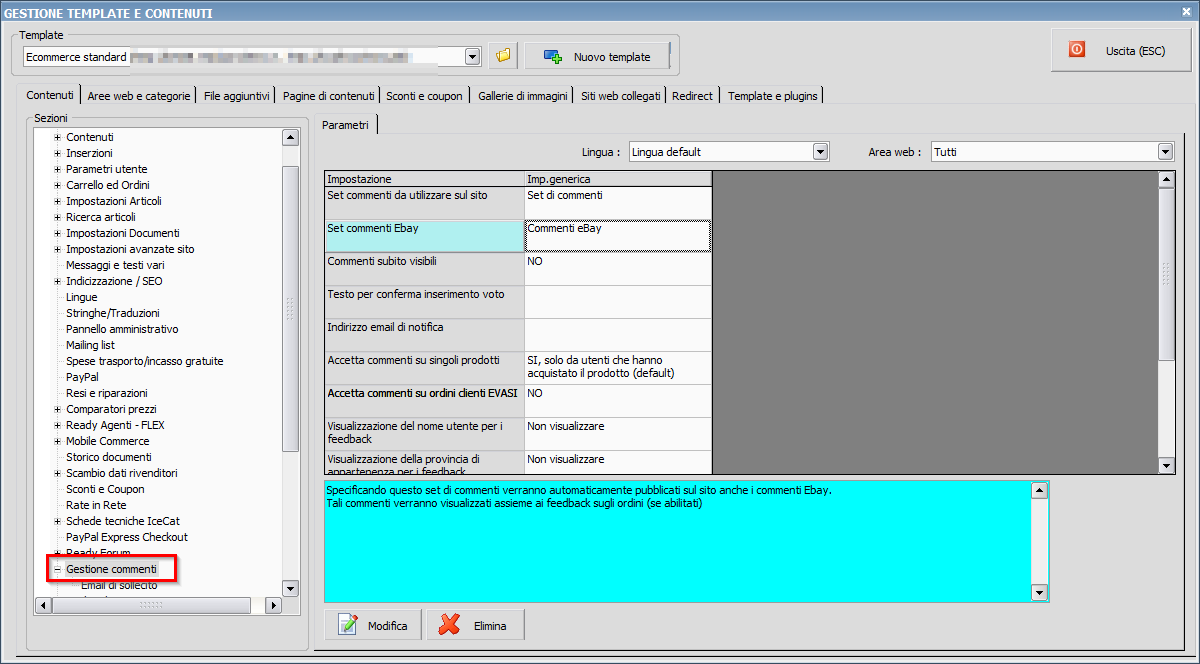The image size is (1200, 664).
Task: Click the Set commenti Ebay row
Action: click(518, 236)
